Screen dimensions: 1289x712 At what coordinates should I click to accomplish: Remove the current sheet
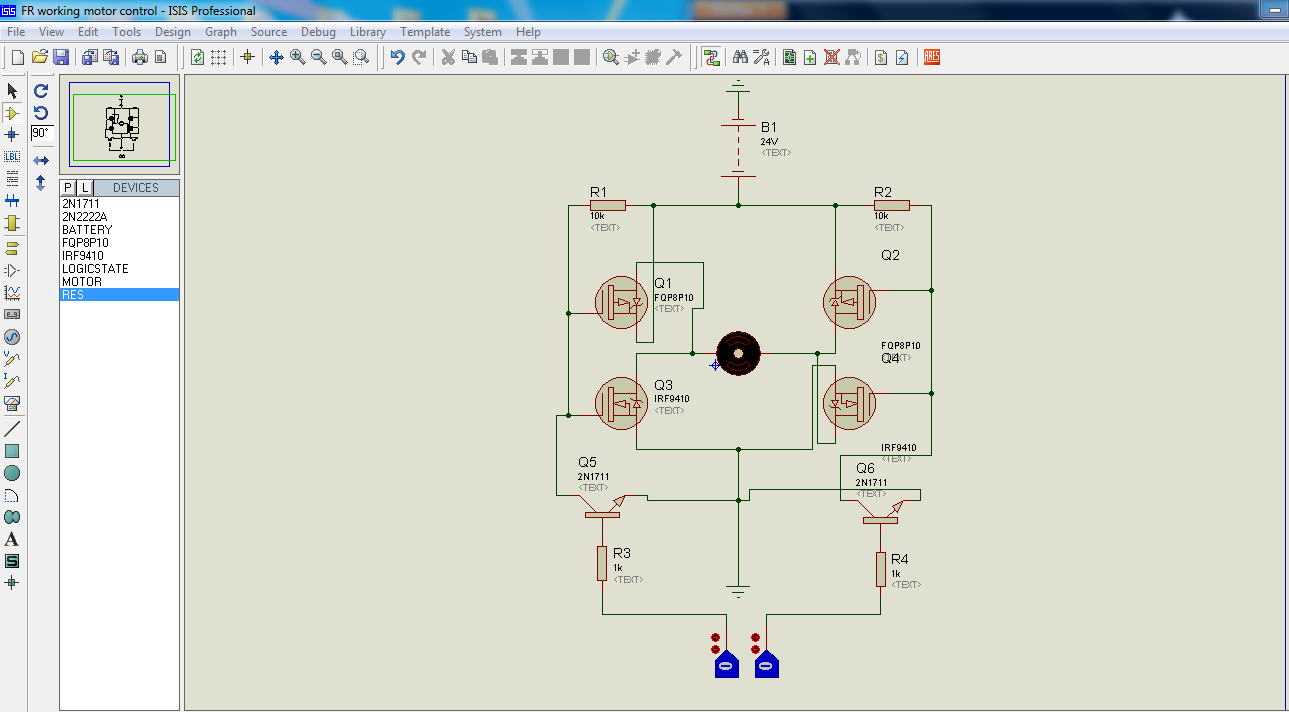(x=832, y=57)
